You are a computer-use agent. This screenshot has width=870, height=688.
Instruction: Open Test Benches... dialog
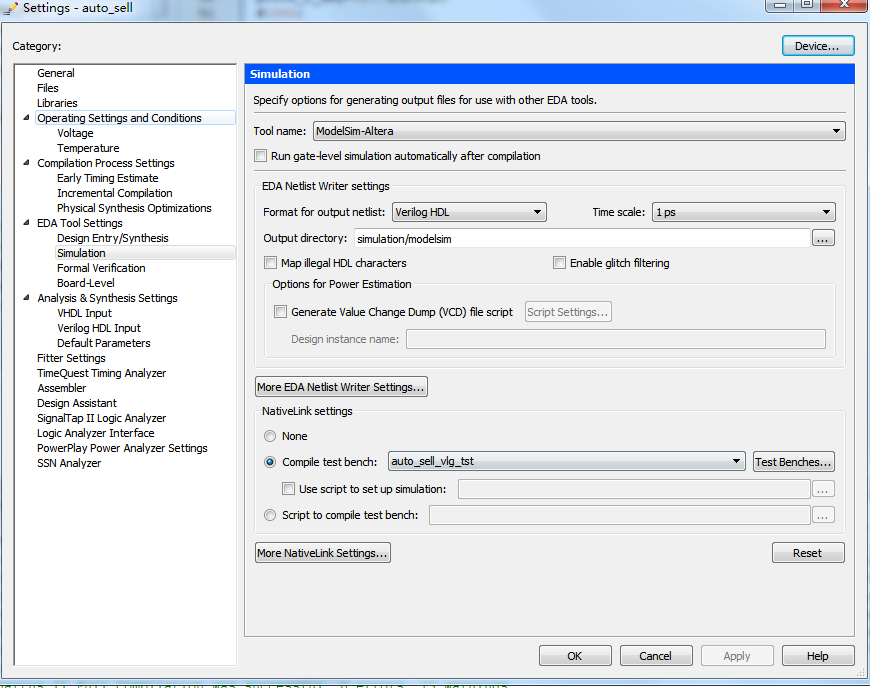[x=793, y=462]
